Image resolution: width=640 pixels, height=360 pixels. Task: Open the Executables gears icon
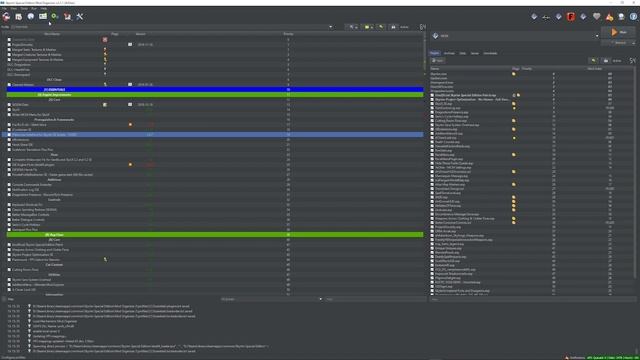tap(55, 17)
